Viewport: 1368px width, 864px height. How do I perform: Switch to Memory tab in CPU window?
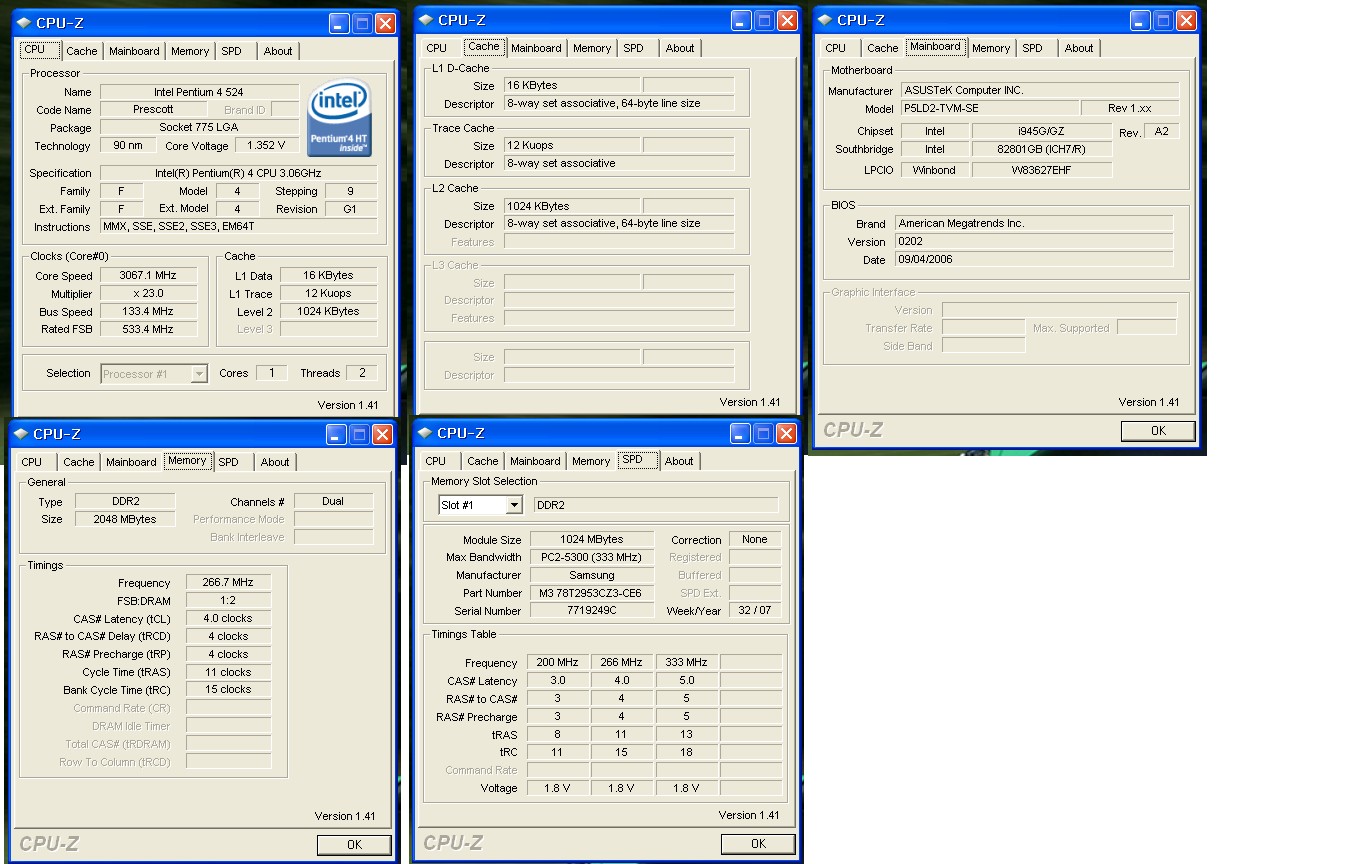[190, 51]
